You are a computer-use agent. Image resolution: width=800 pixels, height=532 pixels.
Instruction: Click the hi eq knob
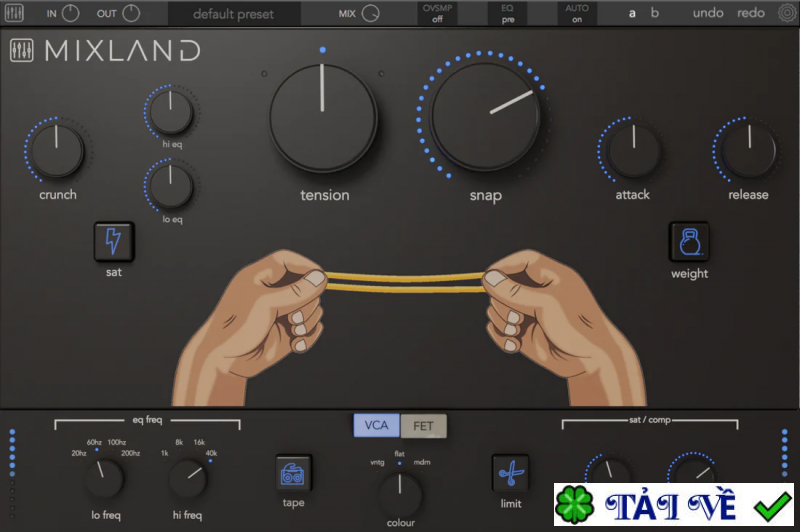[x=170, y=112]
